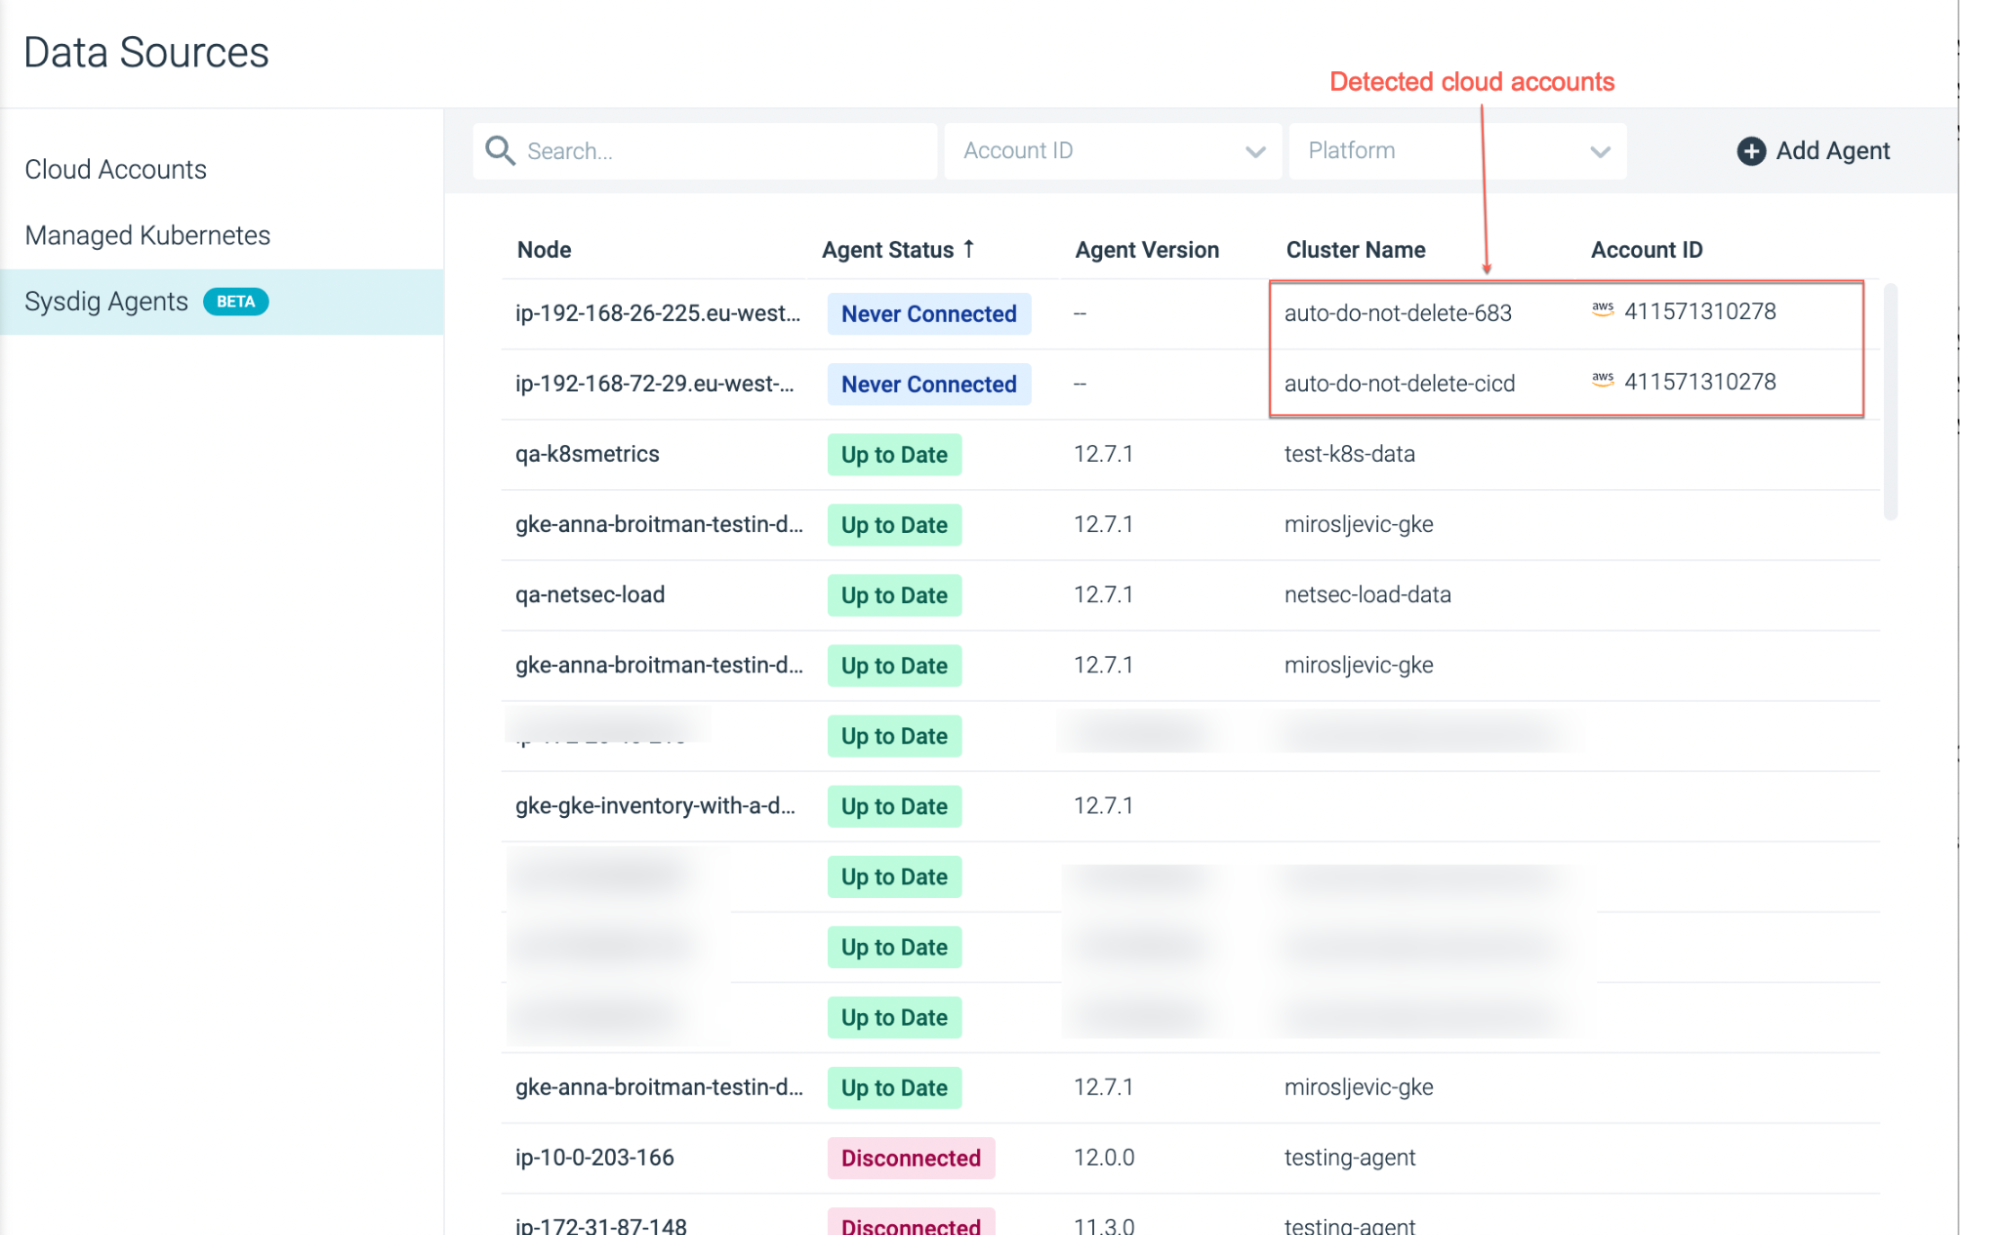Click version 12.7.1 for qa-k8smetrics
Screen dimensions: 1999x1235
point(1103,454)
